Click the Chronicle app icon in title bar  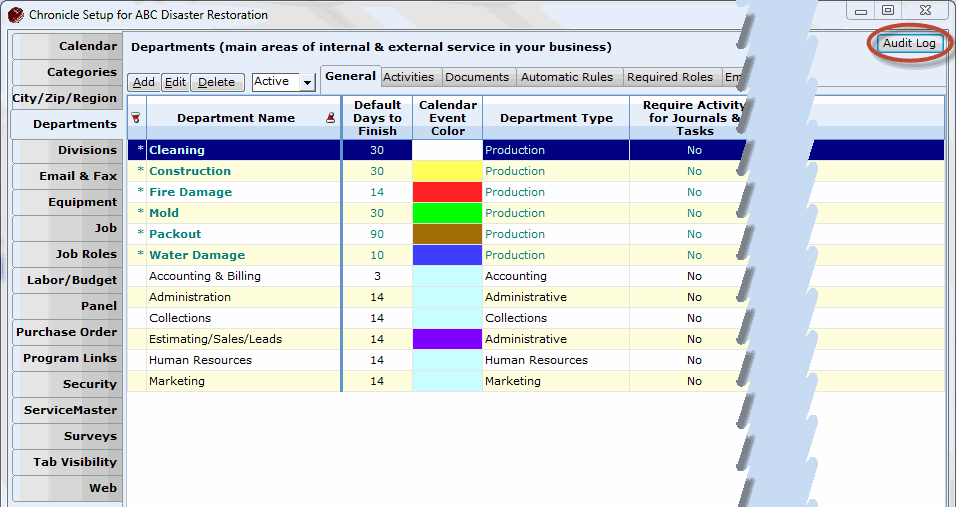coord(15,15)
